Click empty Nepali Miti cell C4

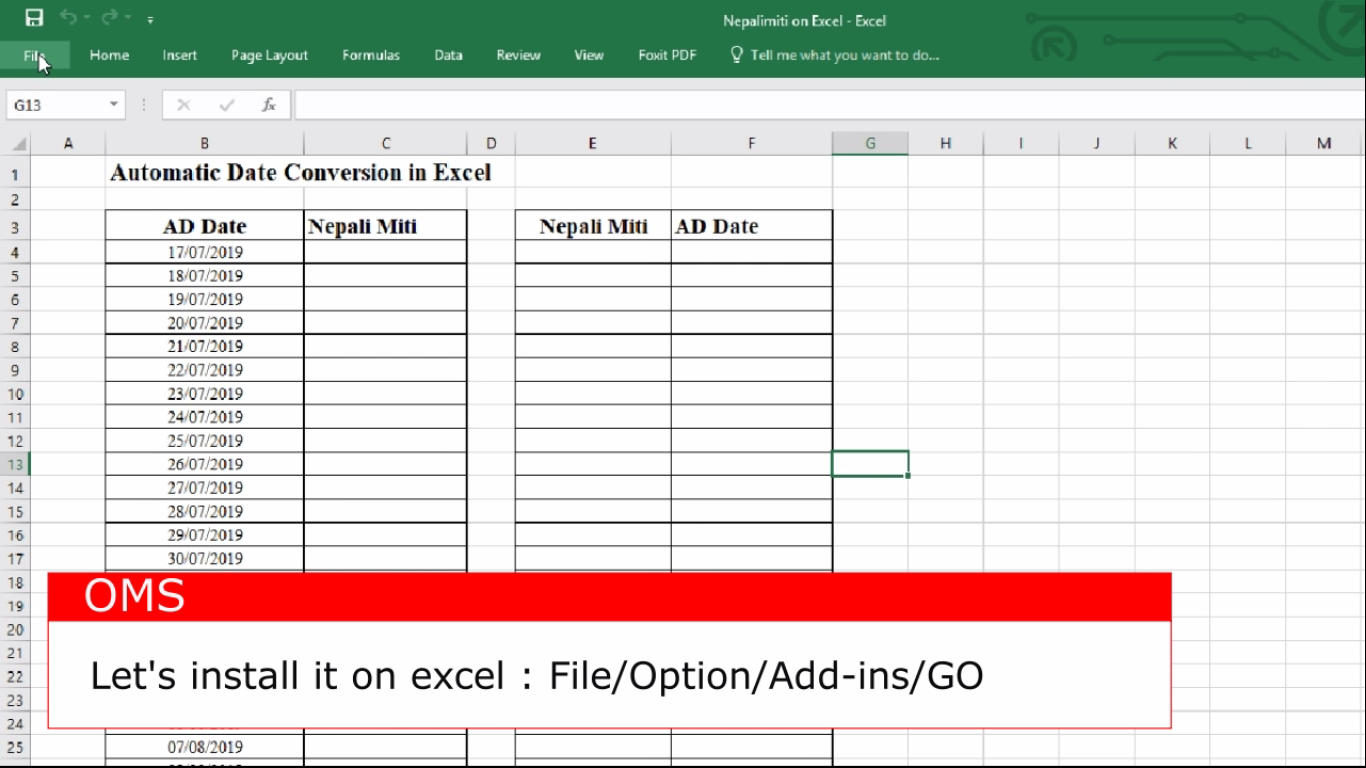(385, 252)
